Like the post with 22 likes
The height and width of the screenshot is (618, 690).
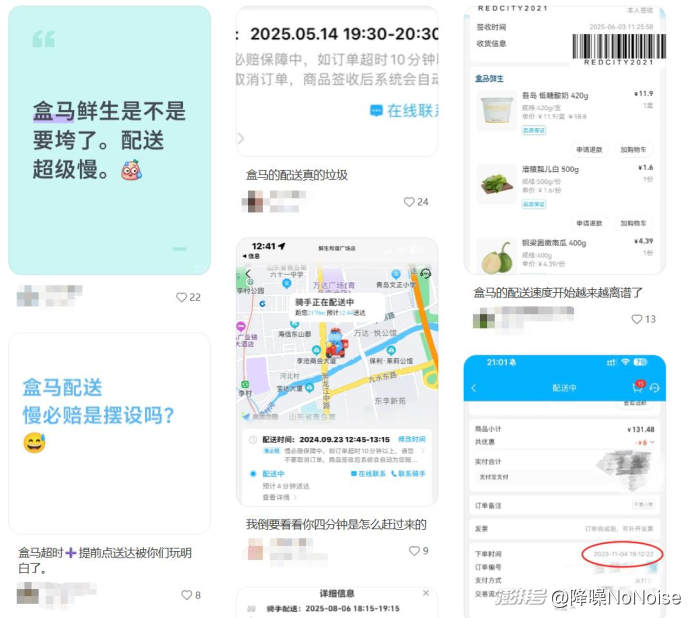point(181,297)
